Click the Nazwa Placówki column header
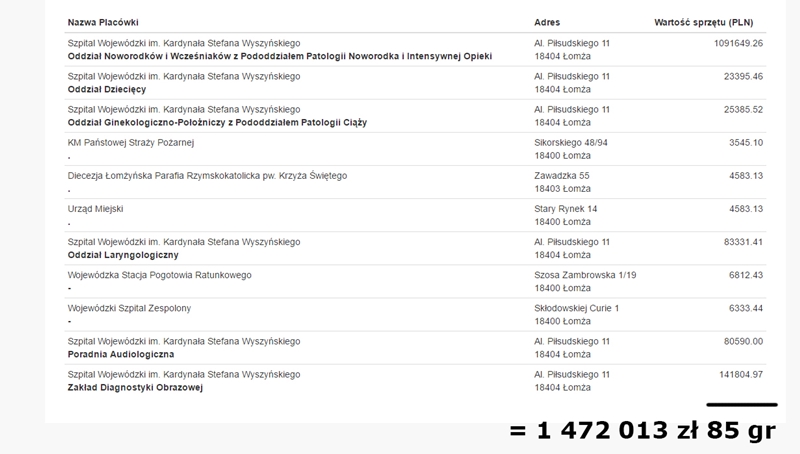This screenshot has width=800, height=454. [103, 21]
